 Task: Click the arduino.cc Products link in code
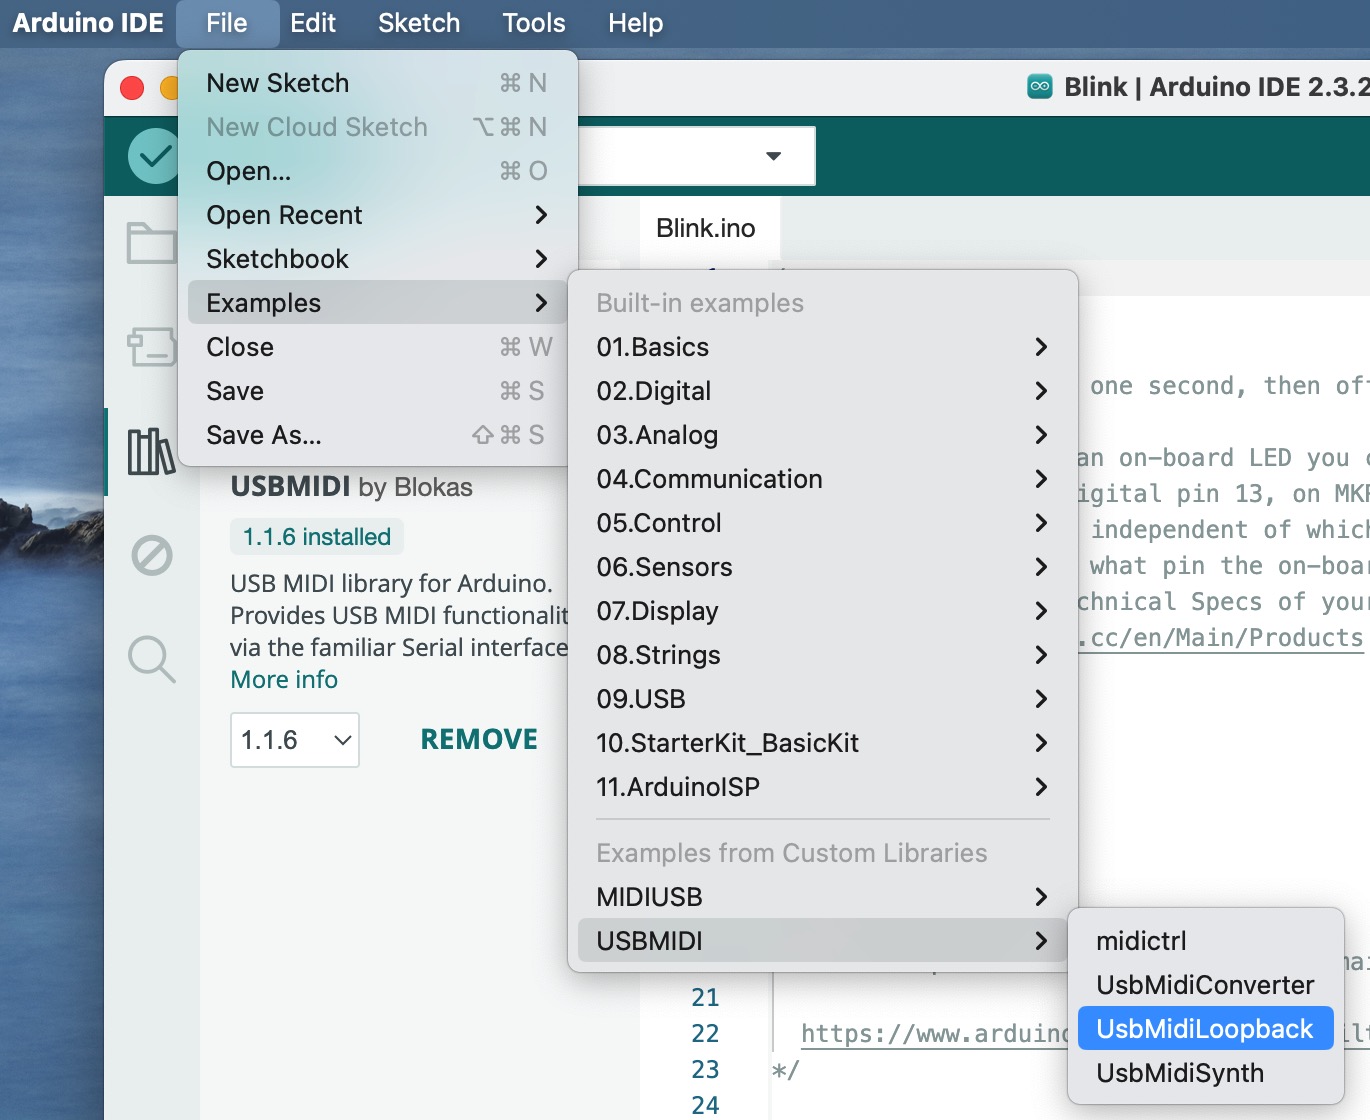(x=1220, y=638)
